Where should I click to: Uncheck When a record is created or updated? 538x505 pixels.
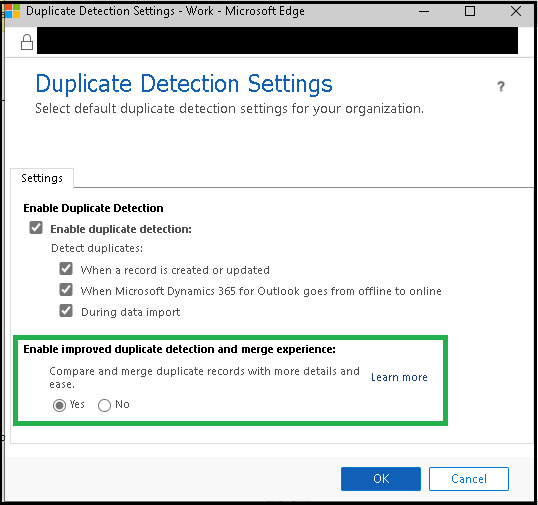tap(66, 269)
